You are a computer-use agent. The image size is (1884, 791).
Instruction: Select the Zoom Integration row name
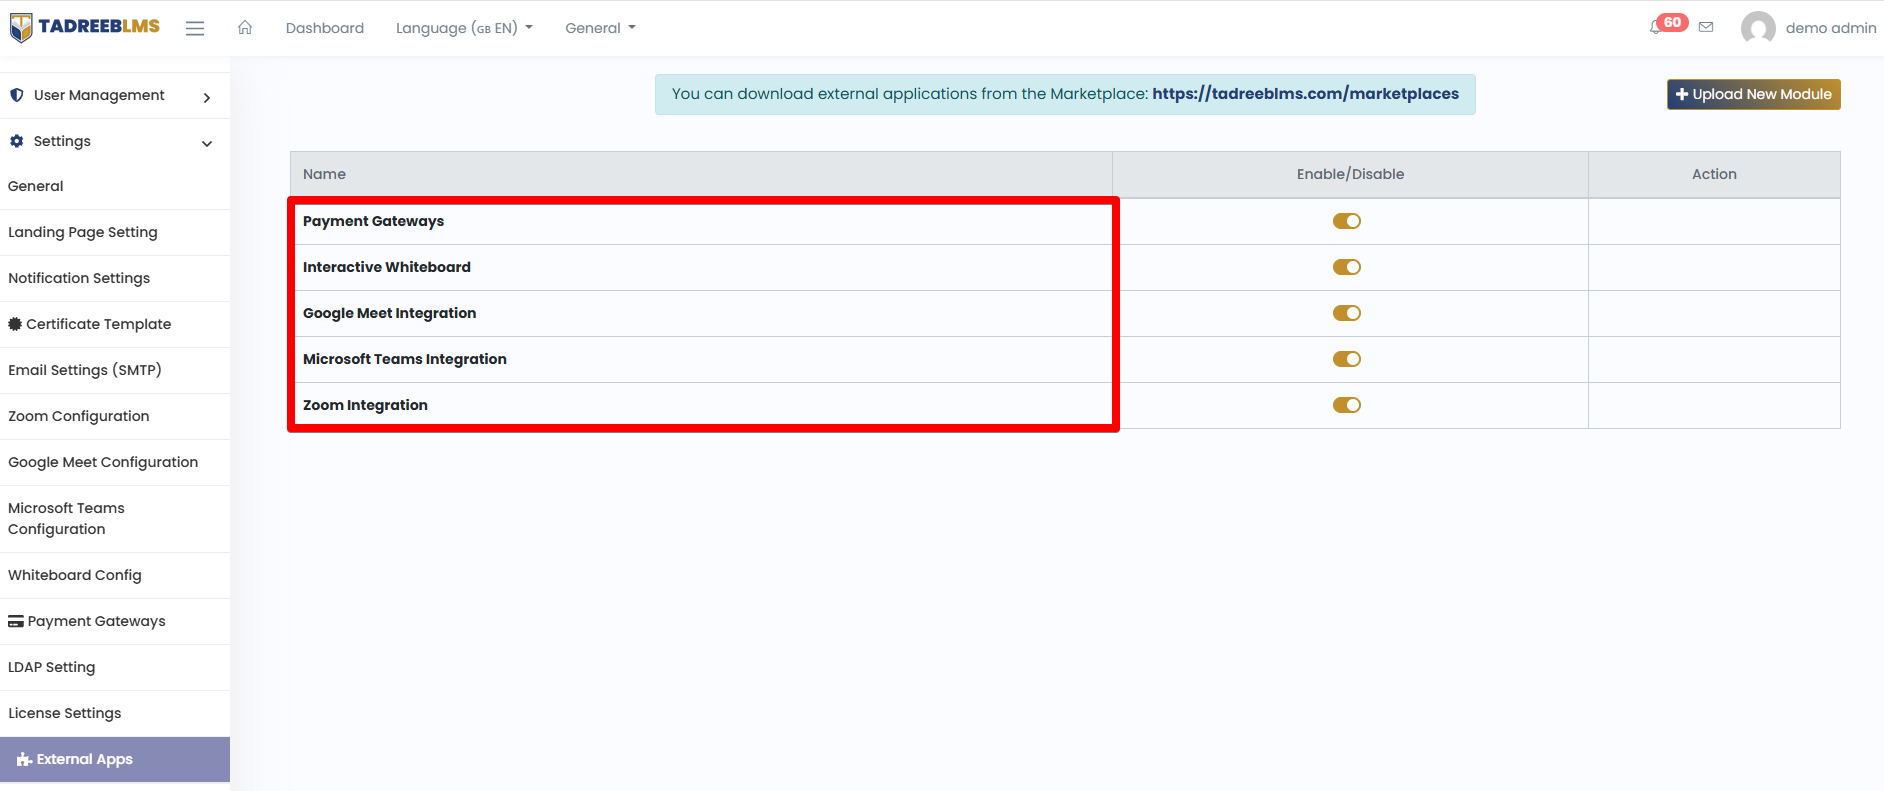pos(365,405)
